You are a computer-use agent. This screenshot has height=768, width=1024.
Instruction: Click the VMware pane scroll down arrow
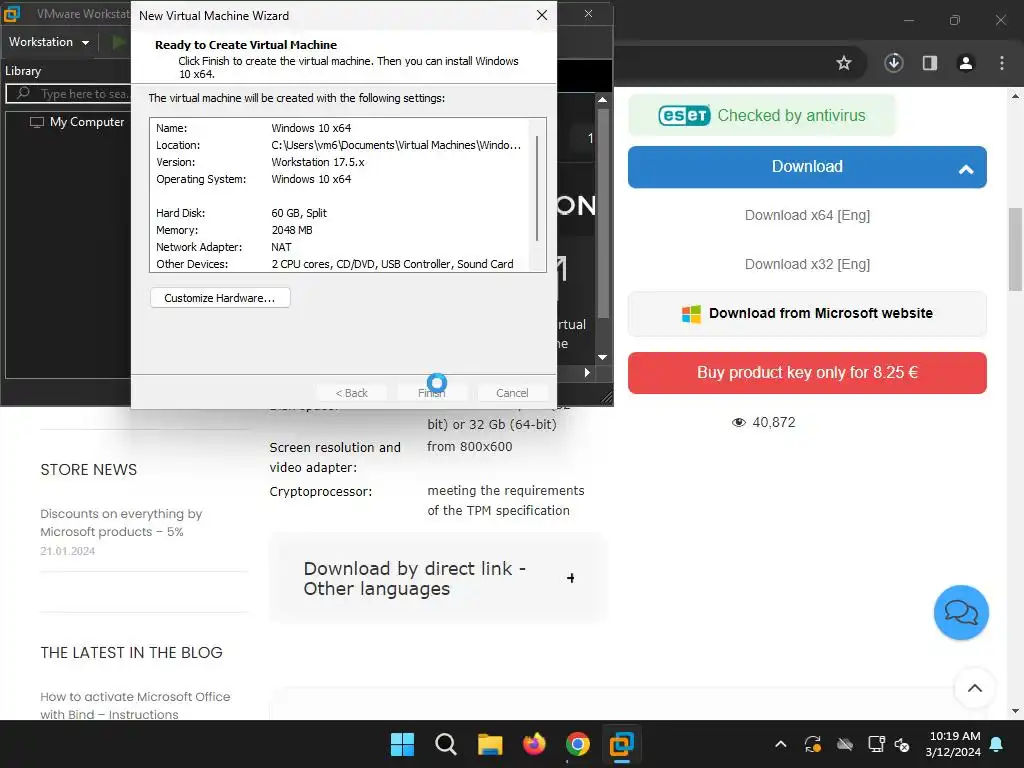[602, 357]
